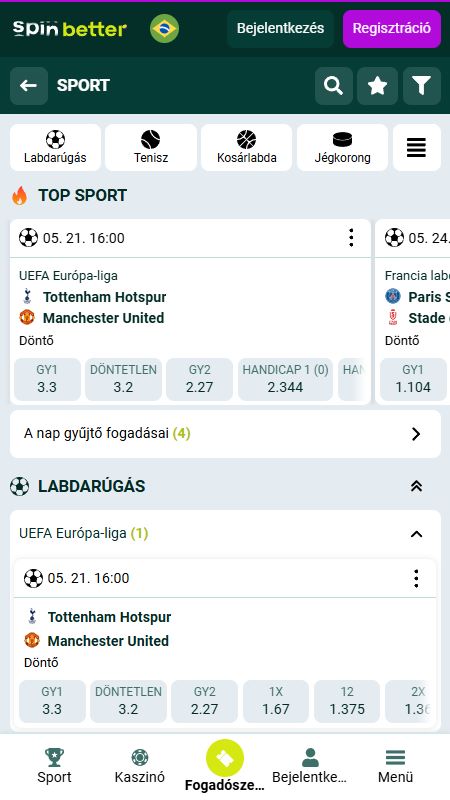450x800 pixels.
Task: Open favorites with the star icon
Action: [378, 86]
